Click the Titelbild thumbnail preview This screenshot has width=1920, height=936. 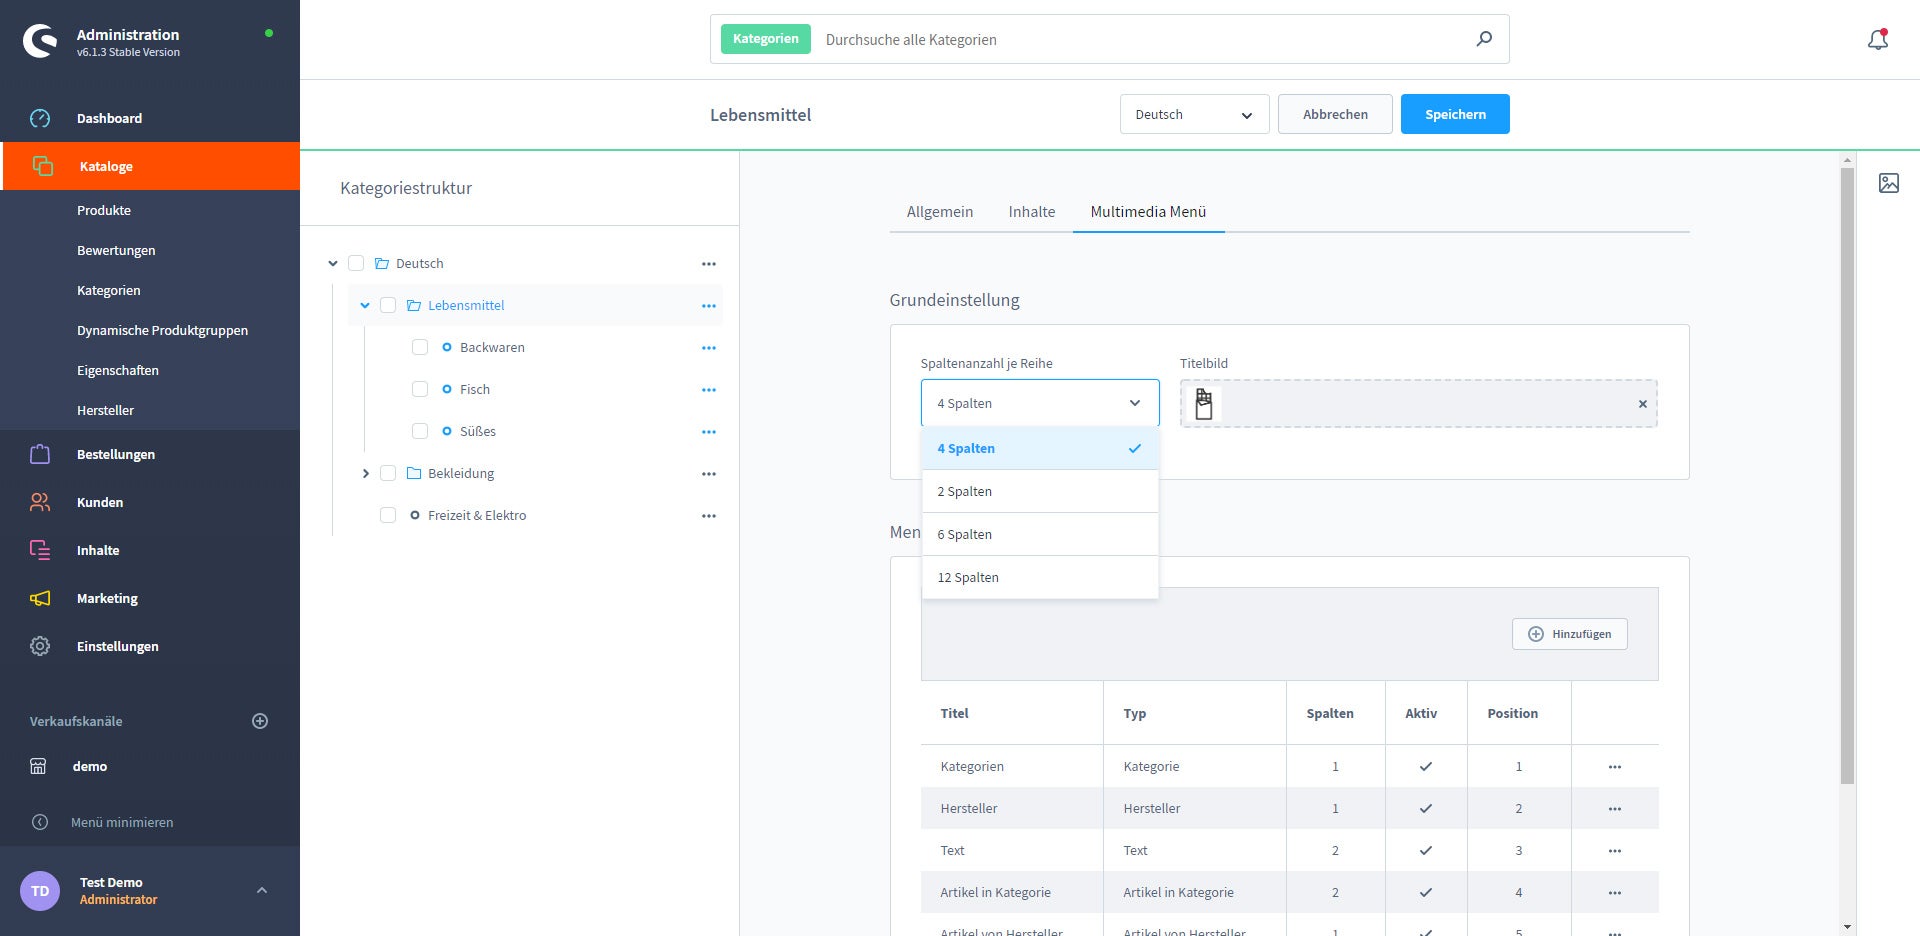1204,404
